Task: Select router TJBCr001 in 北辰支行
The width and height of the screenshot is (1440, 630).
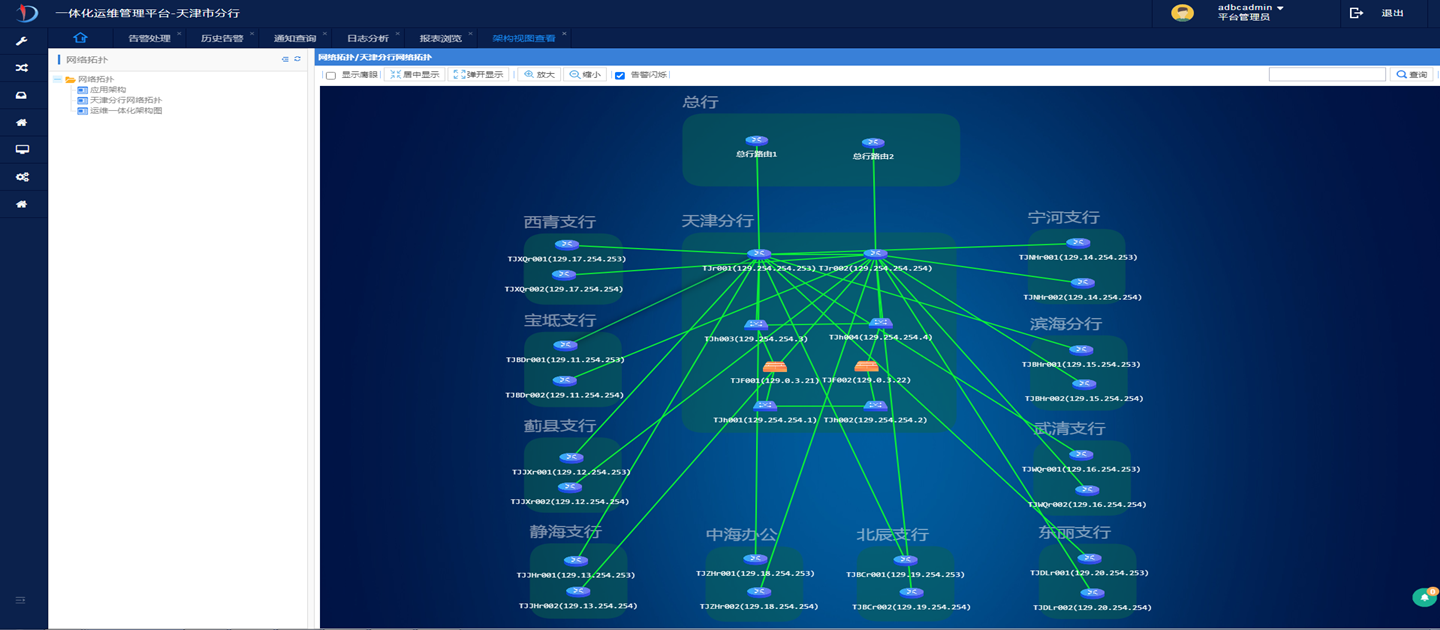Action: (x=905, y=560)
